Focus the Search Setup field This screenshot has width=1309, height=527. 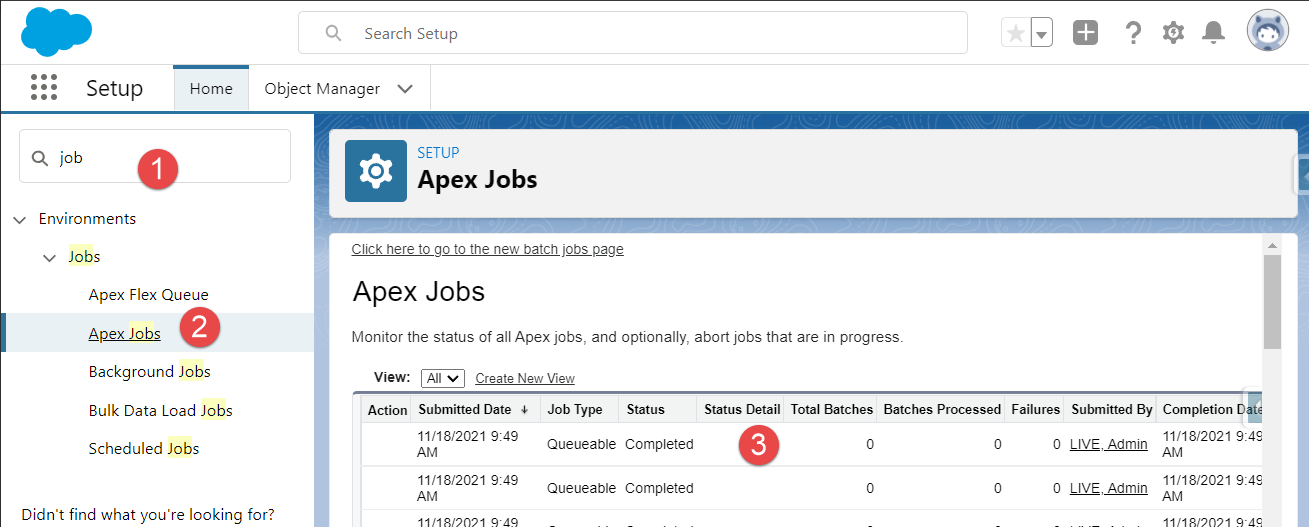[633, 33]
